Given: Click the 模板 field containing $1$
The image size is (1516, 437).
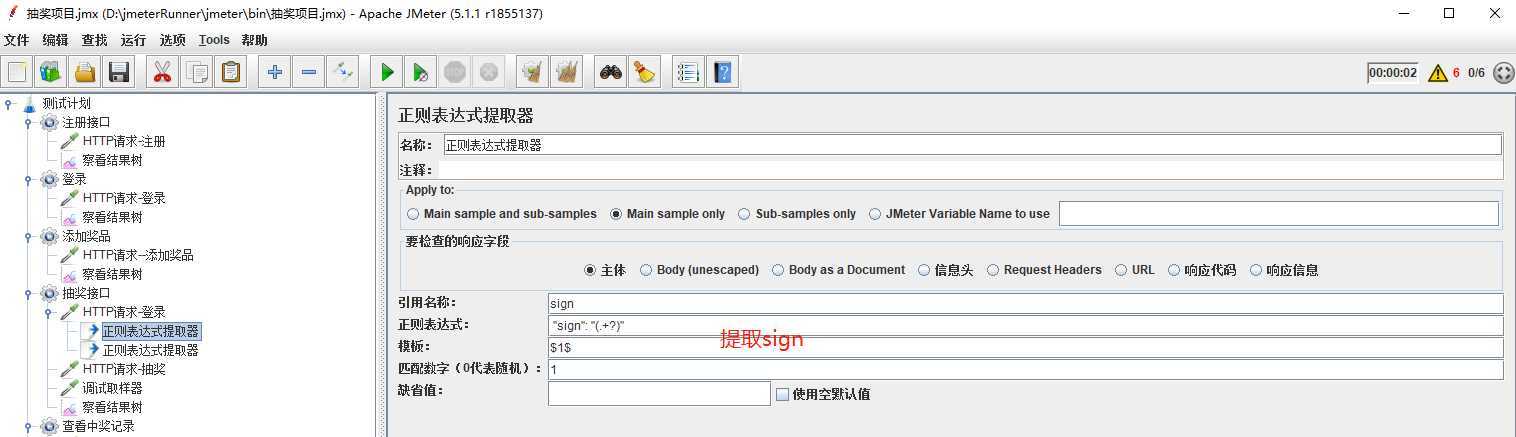Looking at the screenshot, I should click(1025, 347).
